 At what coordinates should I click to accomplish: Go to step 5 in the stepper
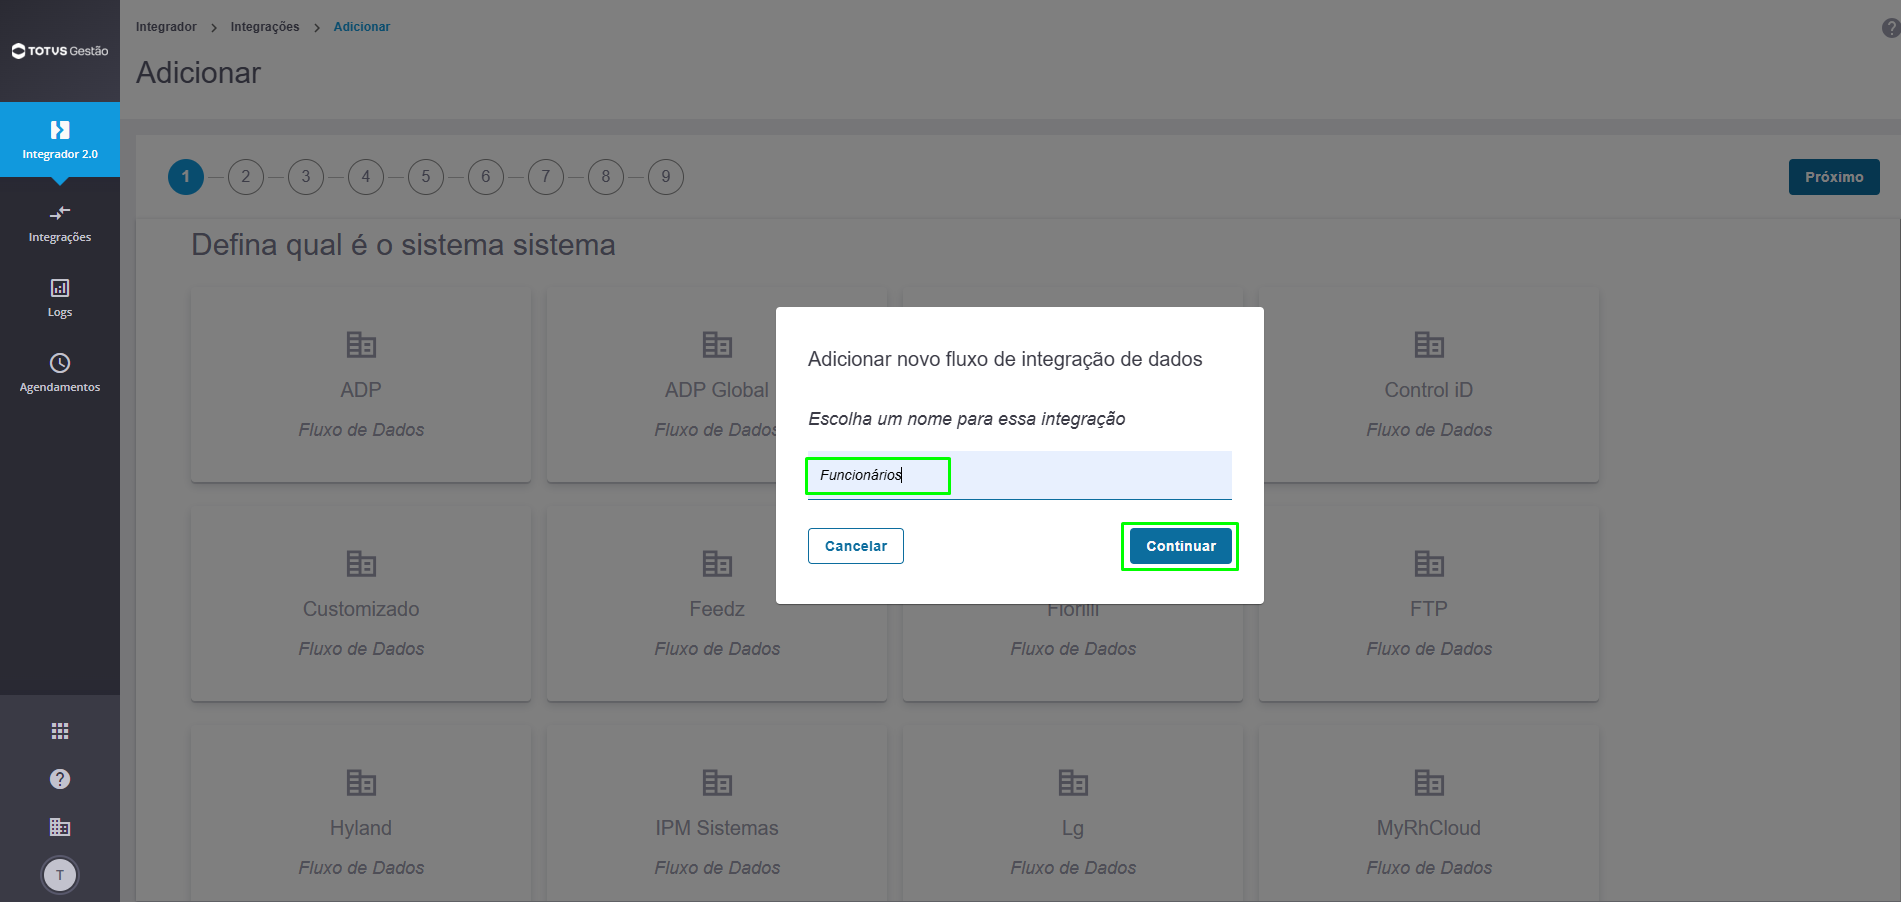pyautogui.click(x=426, y=177)
